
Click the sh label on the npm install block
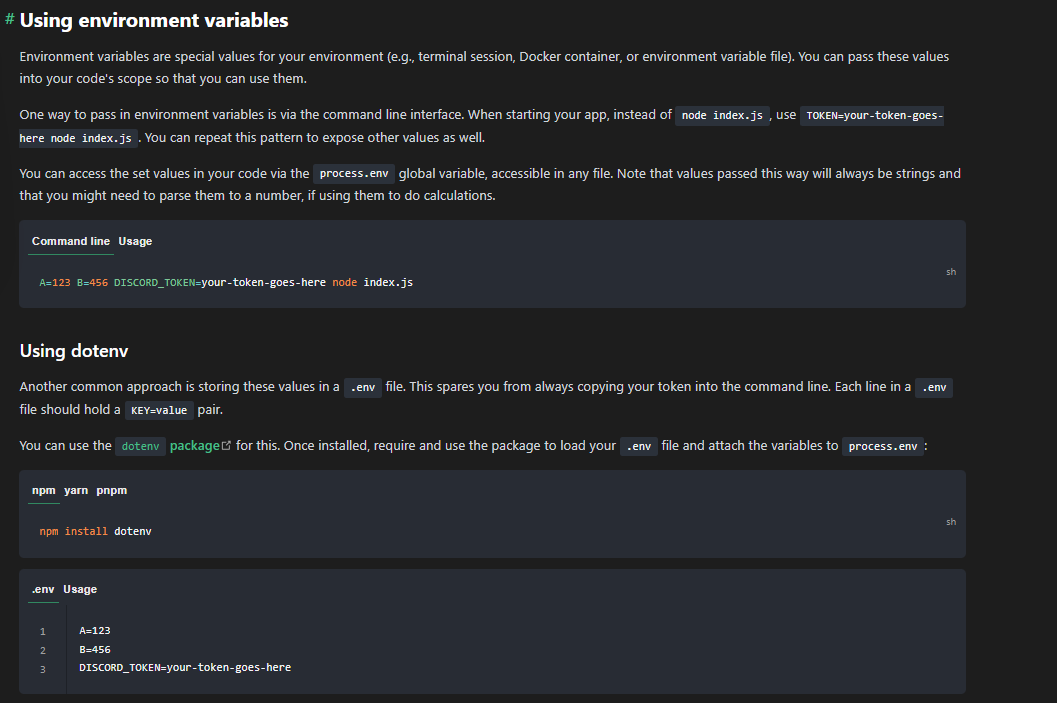[x=950, y=521]
